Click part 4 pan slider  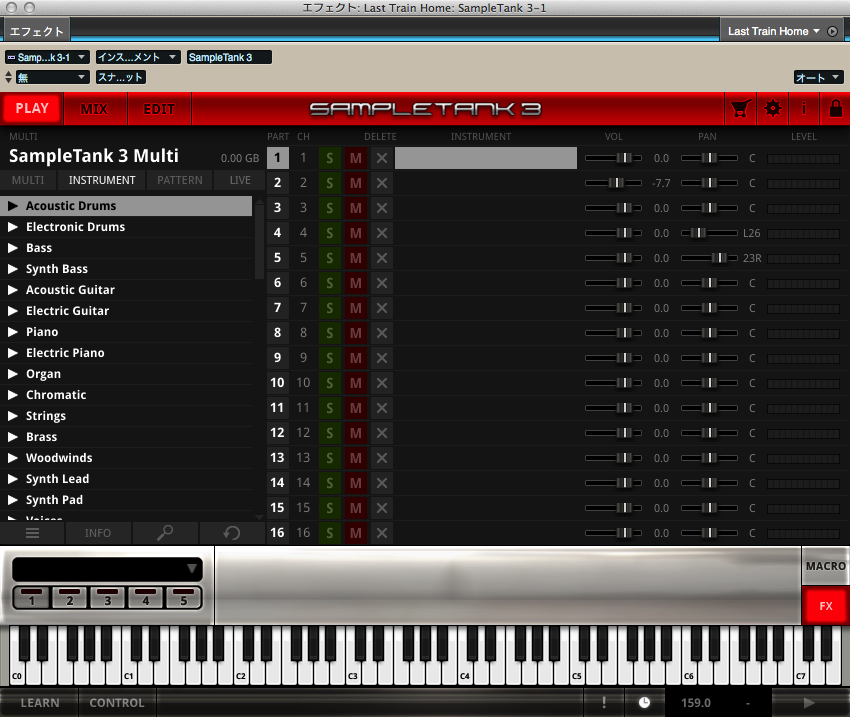point(709,233)
